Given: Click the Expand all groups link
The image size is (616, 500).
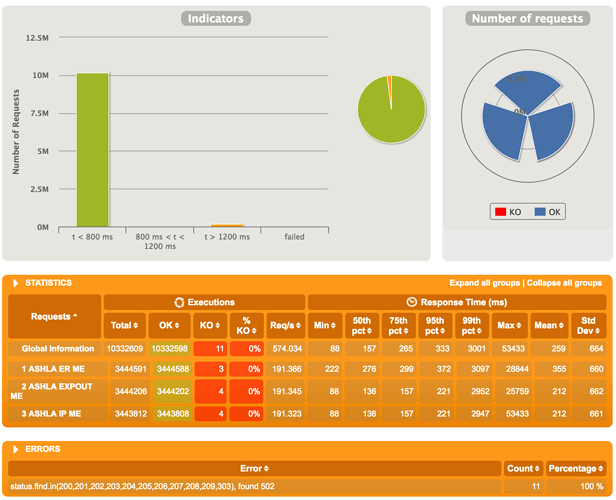Looking at the screenshot, I should [484, 283].
